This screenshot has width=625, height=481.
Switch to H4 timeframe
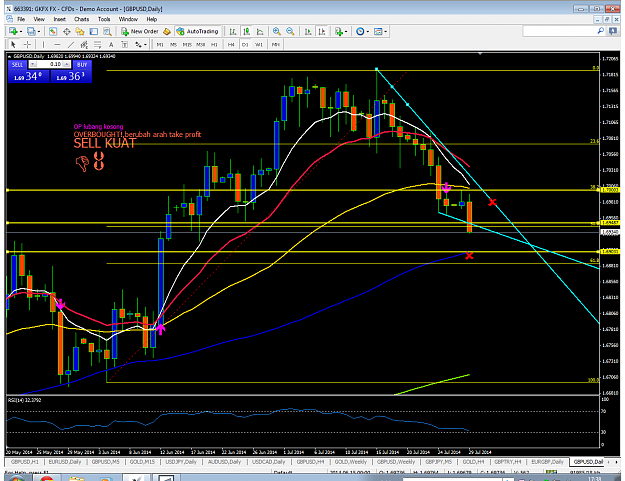[x=231, y=45]
